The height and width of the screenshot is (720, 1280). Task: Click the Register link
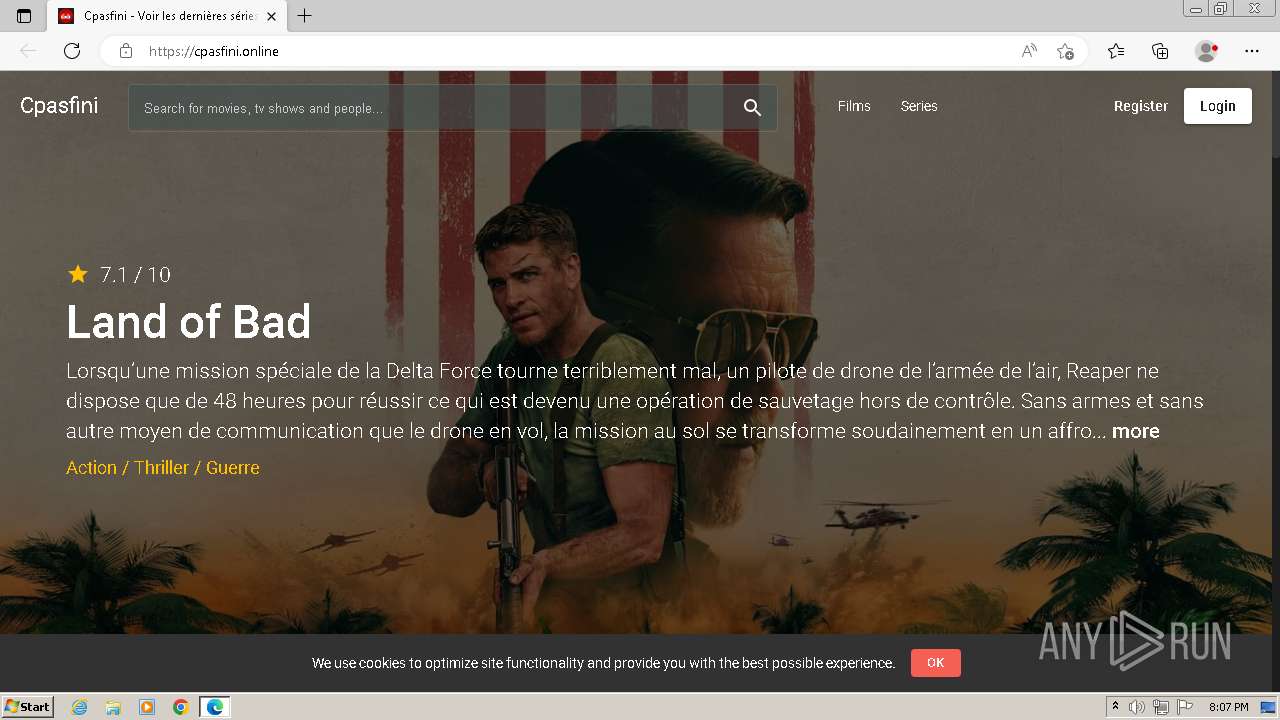[x=1141, y=106]
